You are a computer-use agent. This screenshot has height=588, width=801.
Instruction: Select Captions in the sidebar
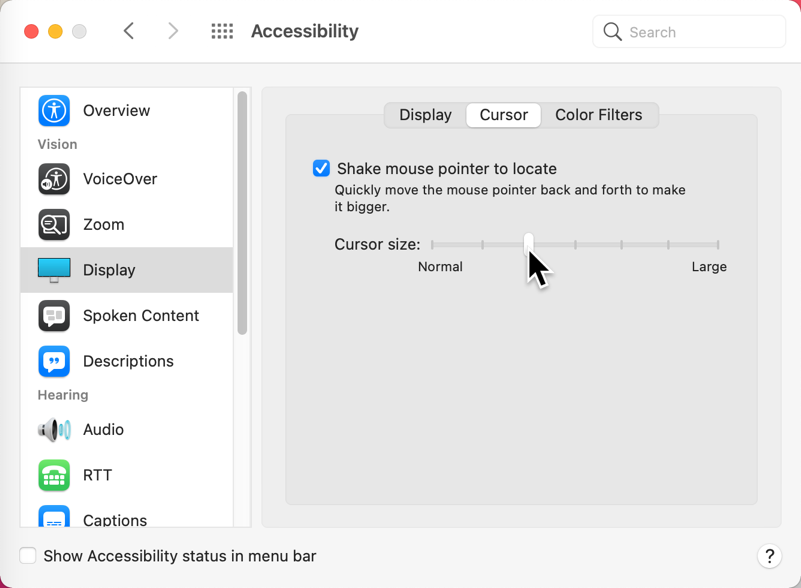[115, 519]
